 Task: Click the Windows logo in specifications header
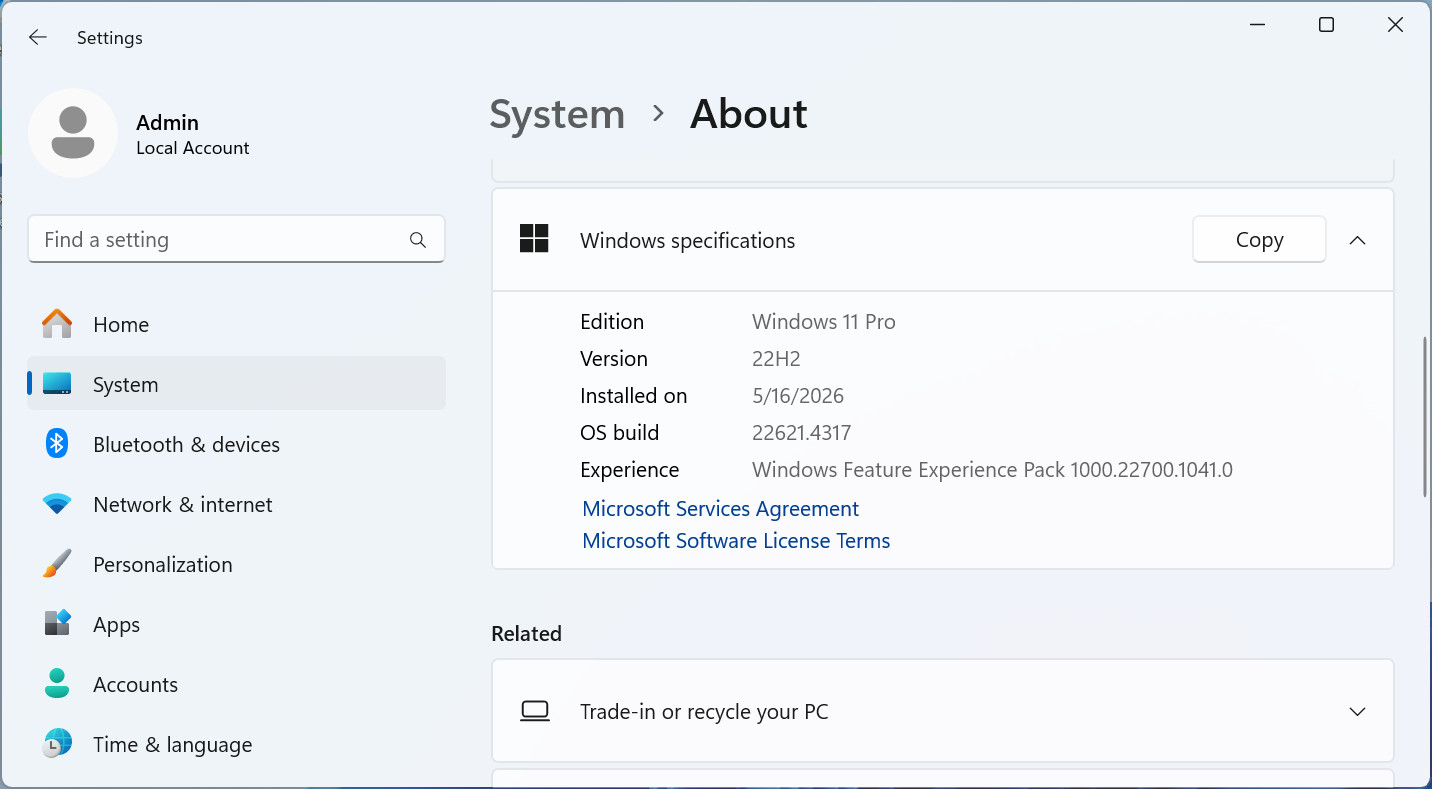534,239
